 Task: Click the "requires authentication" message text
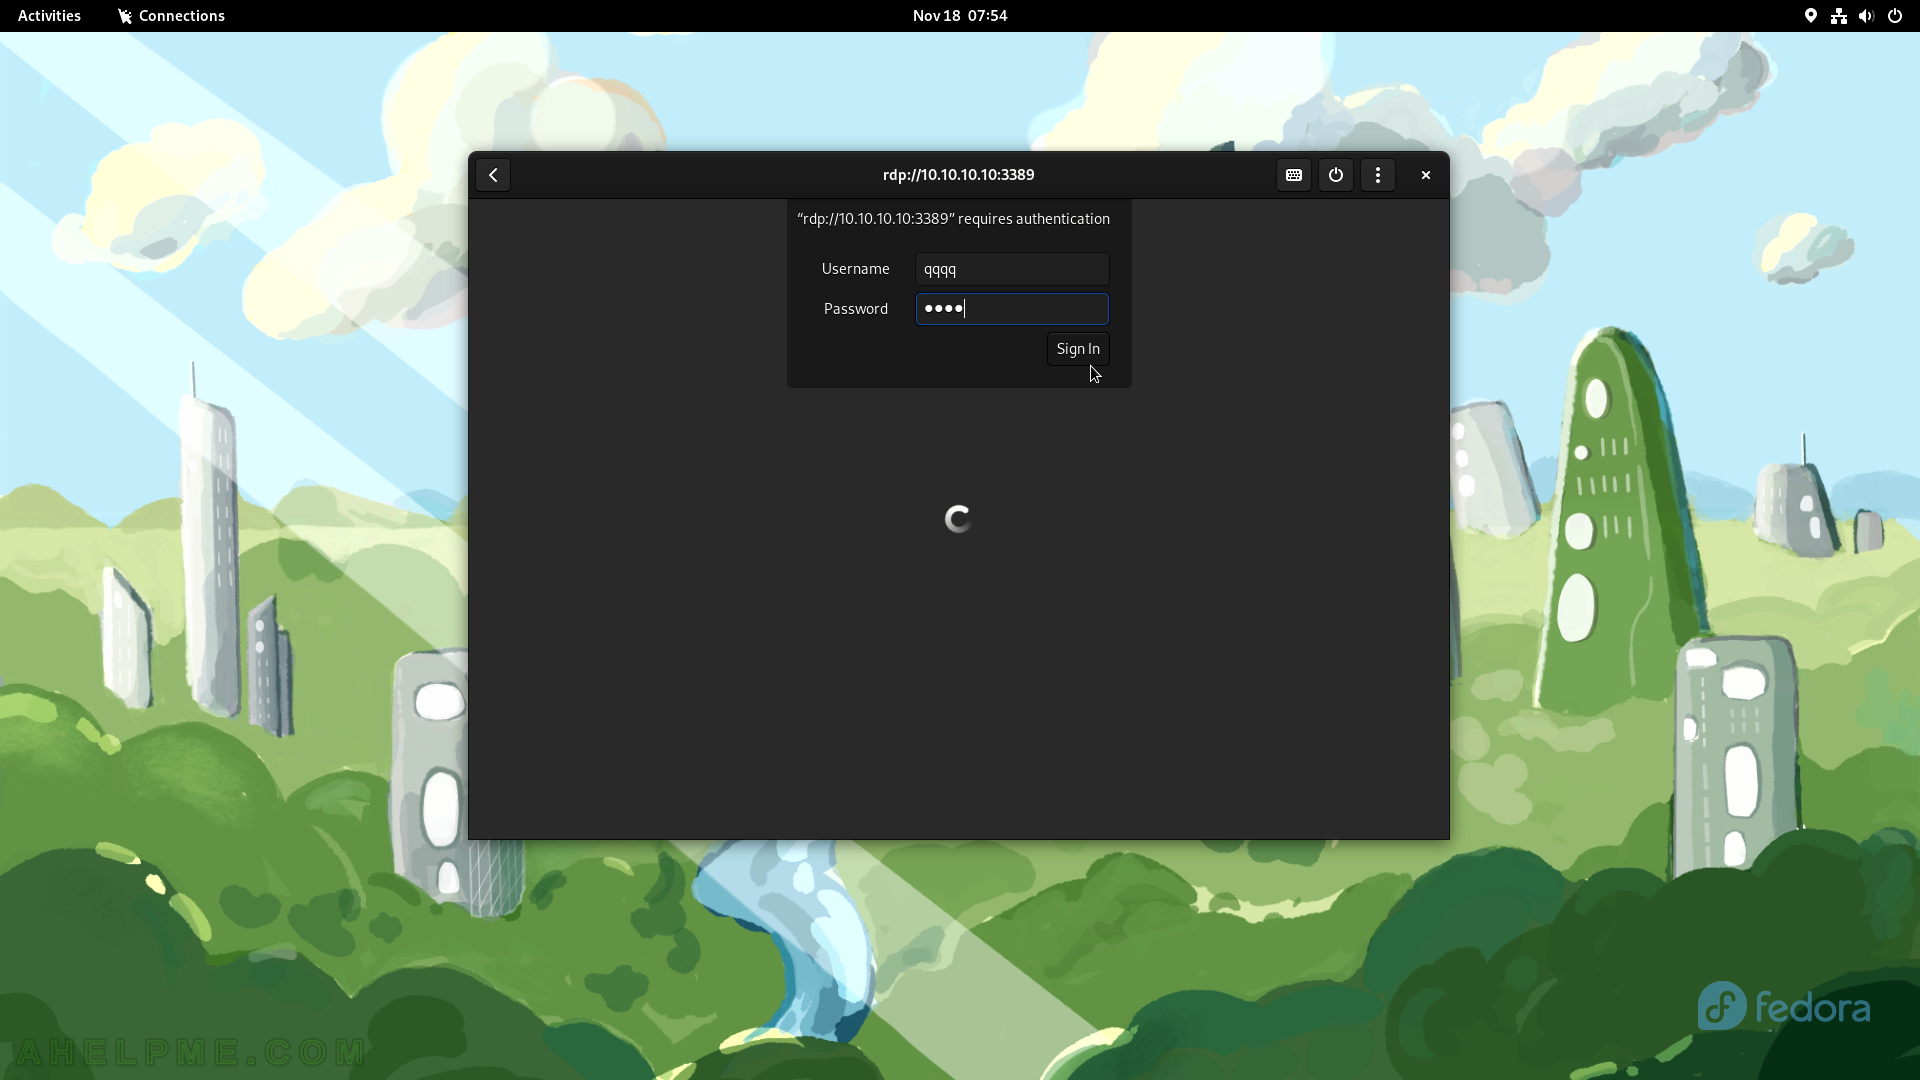click(x=953, y=219)
